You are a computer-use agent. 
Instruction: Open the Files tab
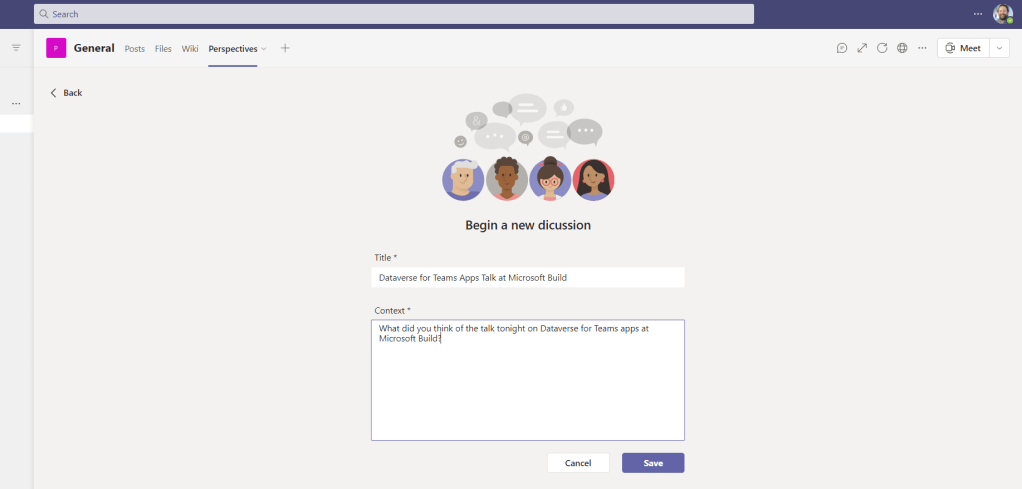pyautogui.click(x=163, y=49)
